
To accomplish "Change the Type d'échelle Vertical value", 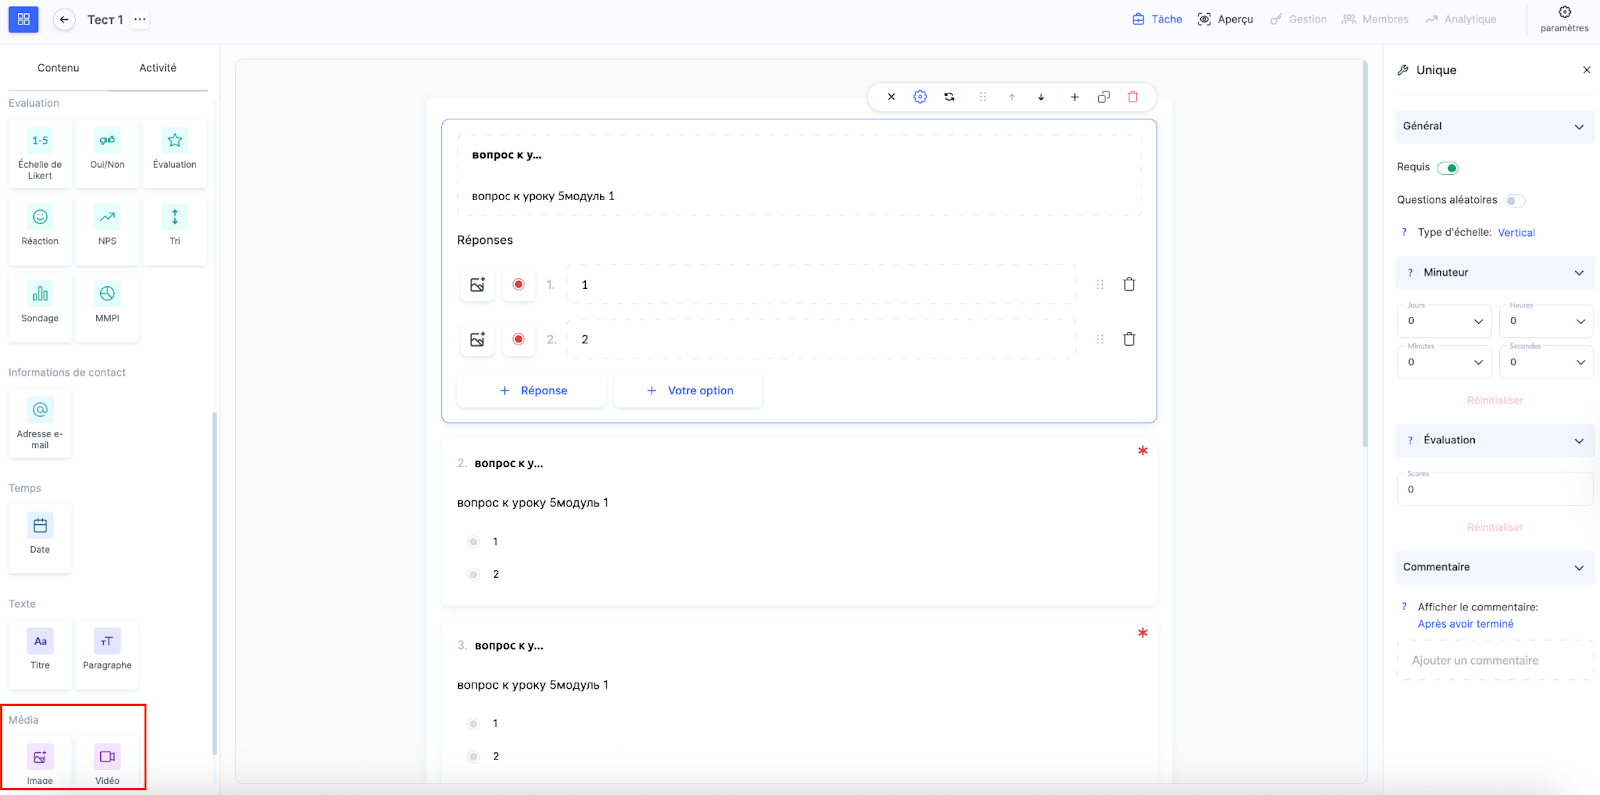I will [x=1516, y=233].
